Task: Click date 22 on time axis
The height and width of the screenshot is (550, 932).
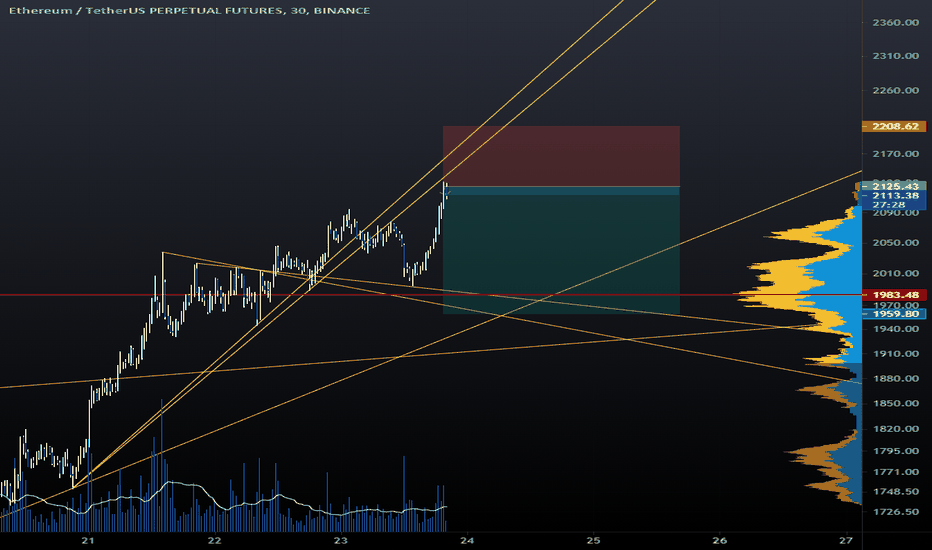Action: tap(215, 540)
